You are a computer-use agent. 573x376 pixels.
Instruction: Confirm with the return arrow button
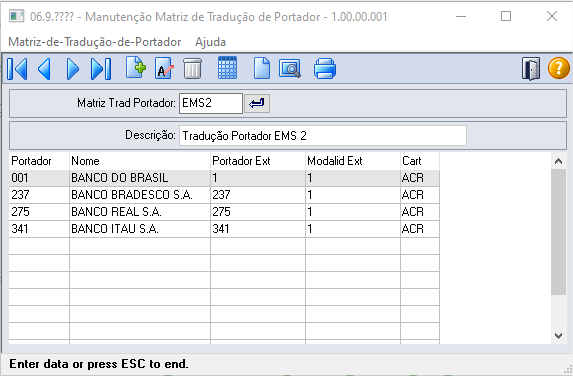pos(257,103)
